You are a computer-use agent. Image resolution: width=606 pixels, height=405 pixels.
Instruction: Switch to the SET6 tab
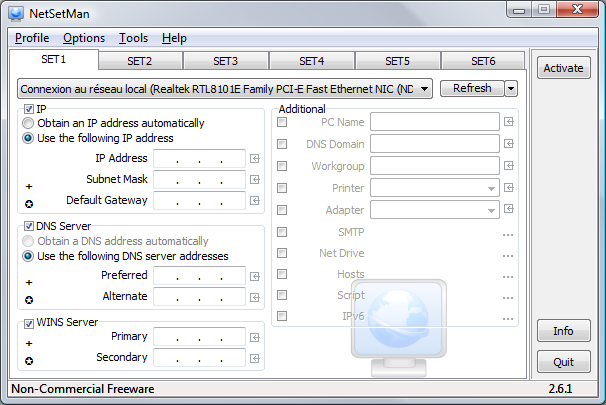coord(483,61)
